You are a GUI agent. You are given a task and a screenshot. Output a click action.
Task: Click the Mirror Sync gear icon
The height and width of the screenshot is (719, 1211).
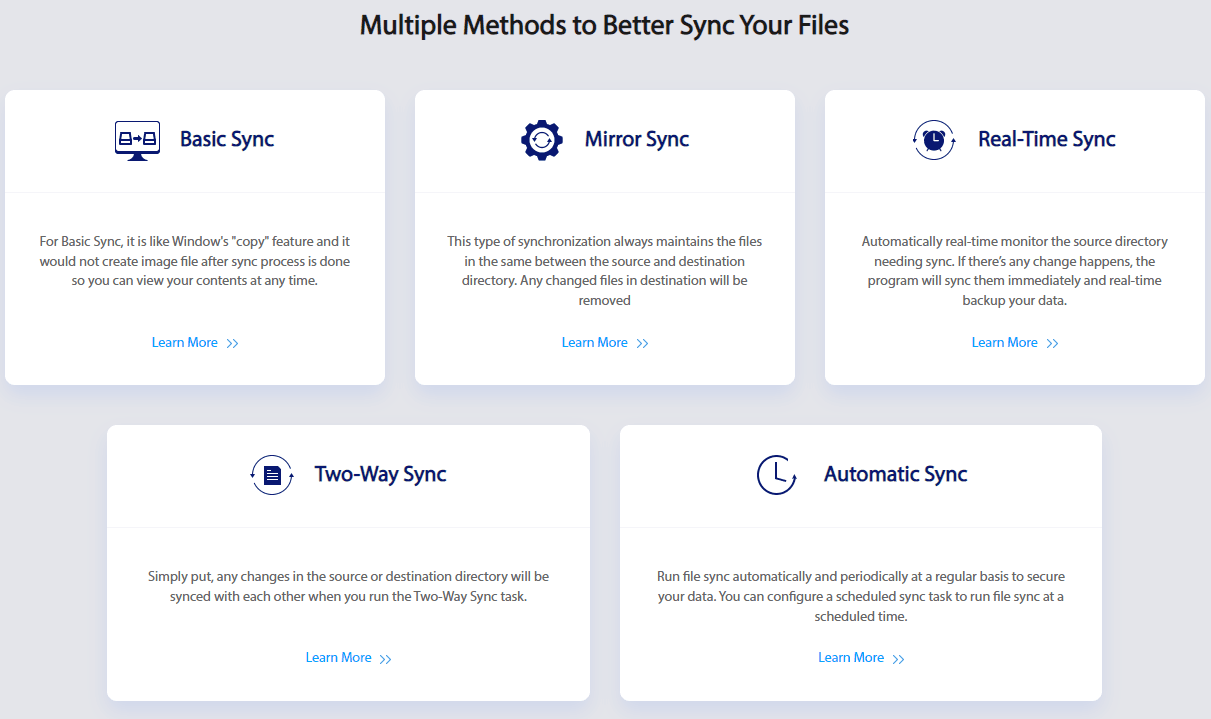click(x=542, y=140)
